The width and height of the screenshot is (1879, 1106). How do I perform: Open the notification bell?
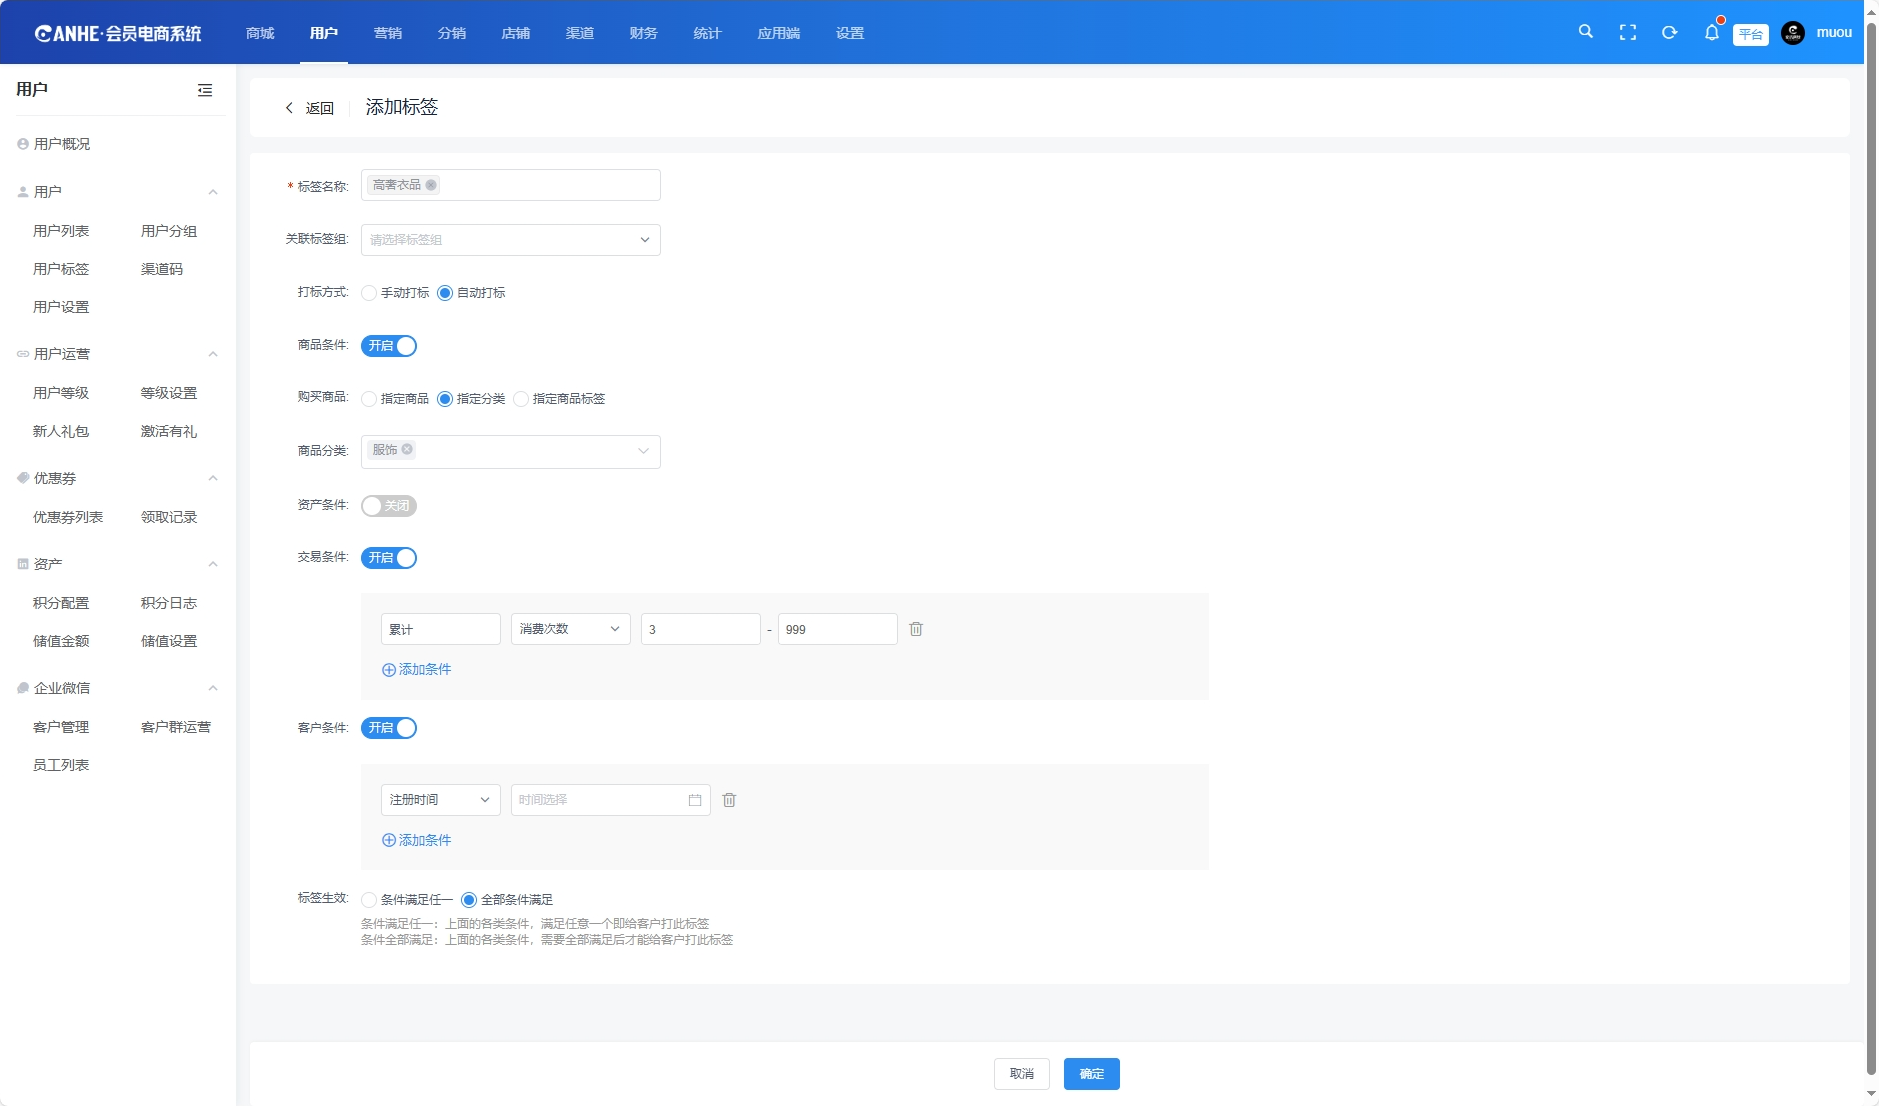pos(1711,33)
